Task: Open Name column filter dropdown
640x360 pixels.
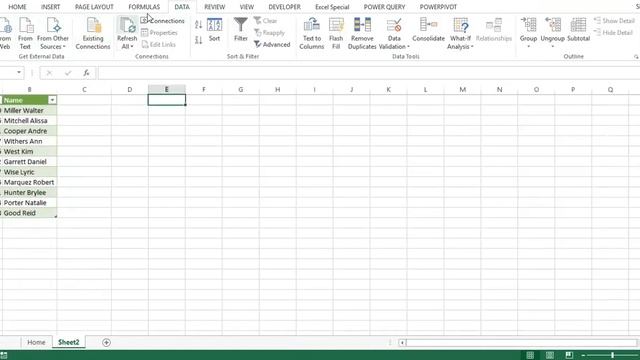Action: pyautogui.click(x=52, y=100)
